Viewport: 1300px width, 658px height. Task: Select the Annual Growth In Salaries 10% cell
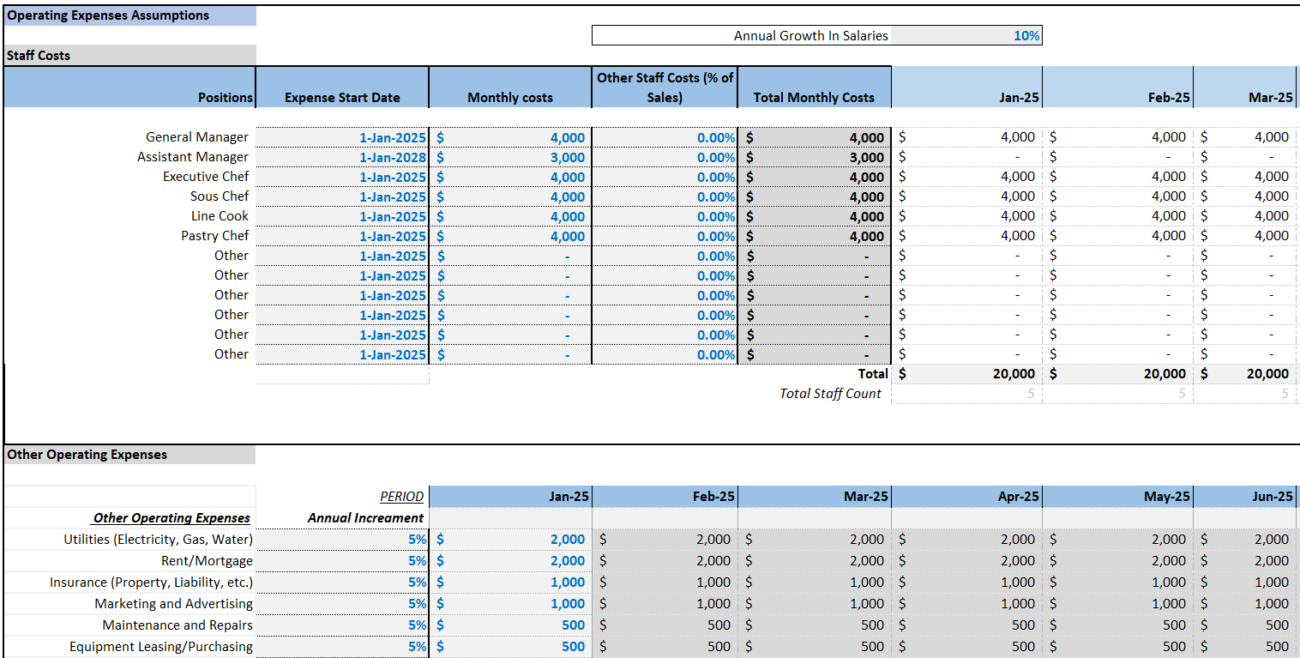point(966,36)
